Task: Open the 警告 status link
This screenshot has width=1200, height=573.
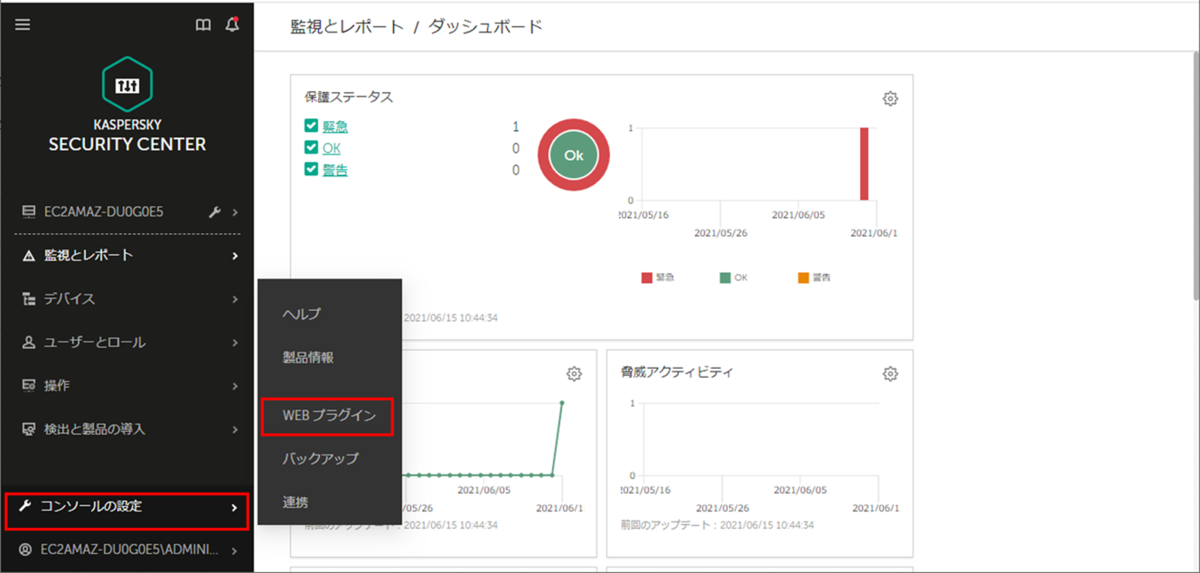Action: pyautogui.click(x=335, y=170)
